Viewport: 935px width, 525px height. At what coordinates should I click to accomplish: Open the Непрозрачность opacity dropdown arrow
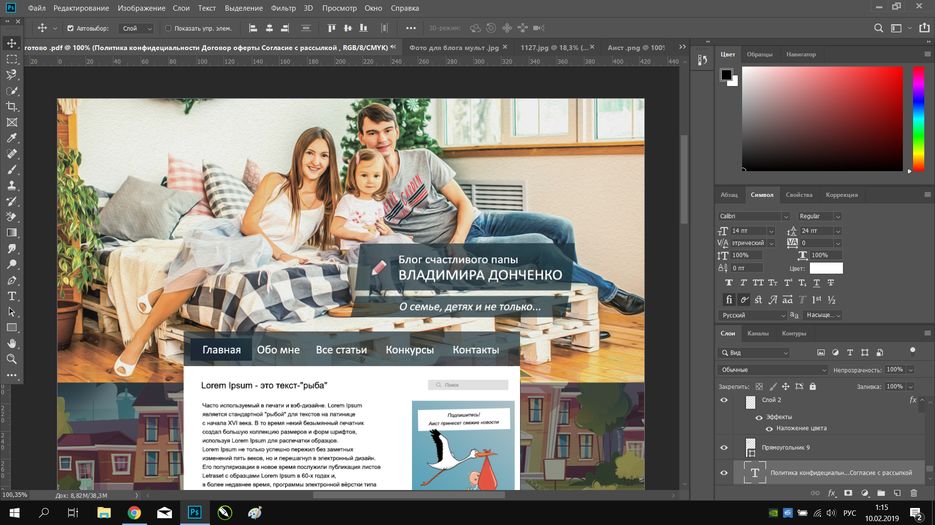911,370
